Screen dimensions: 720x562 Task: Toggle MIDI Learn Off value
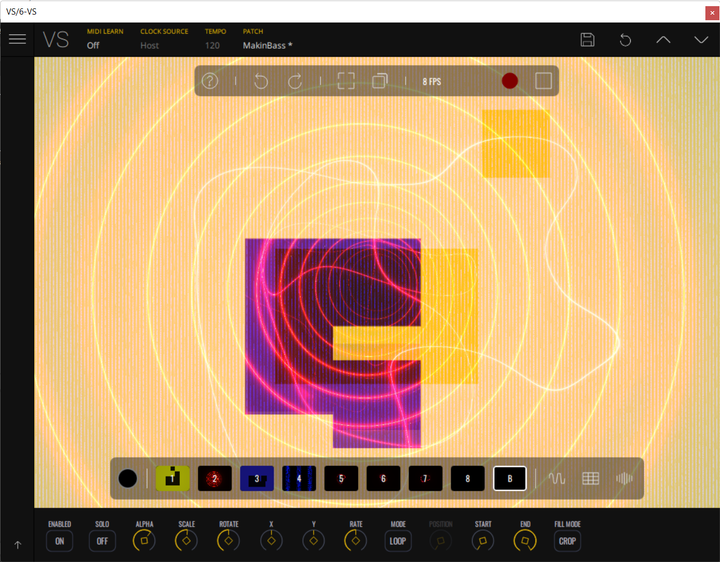(93, 45)
